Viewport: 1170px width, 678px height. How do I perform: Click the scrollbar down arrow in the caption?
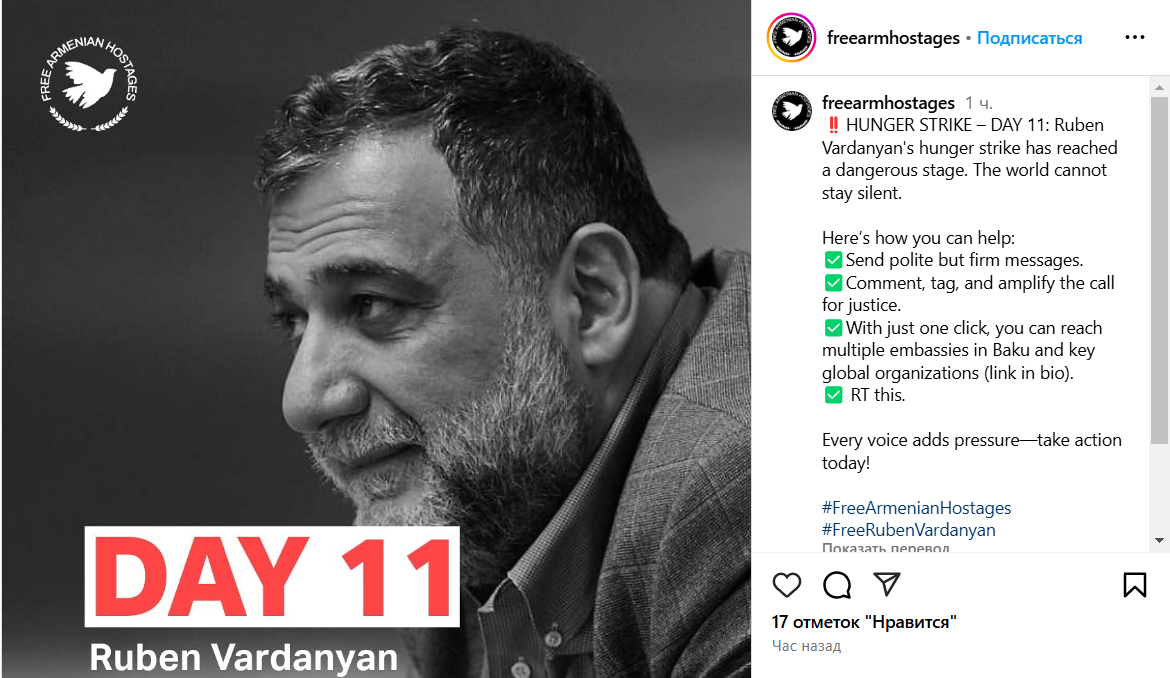pos(1159,540)
